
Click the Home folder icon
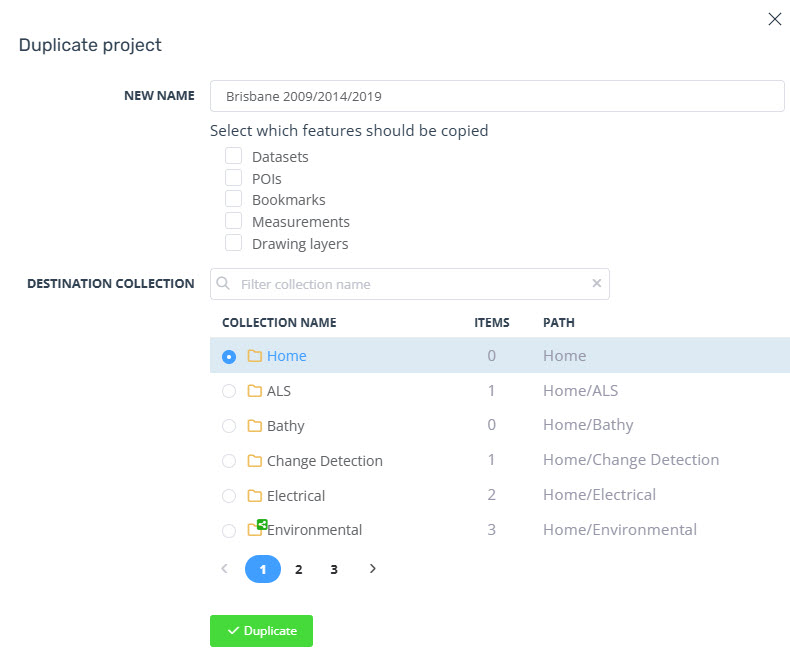tap(254, 356)
